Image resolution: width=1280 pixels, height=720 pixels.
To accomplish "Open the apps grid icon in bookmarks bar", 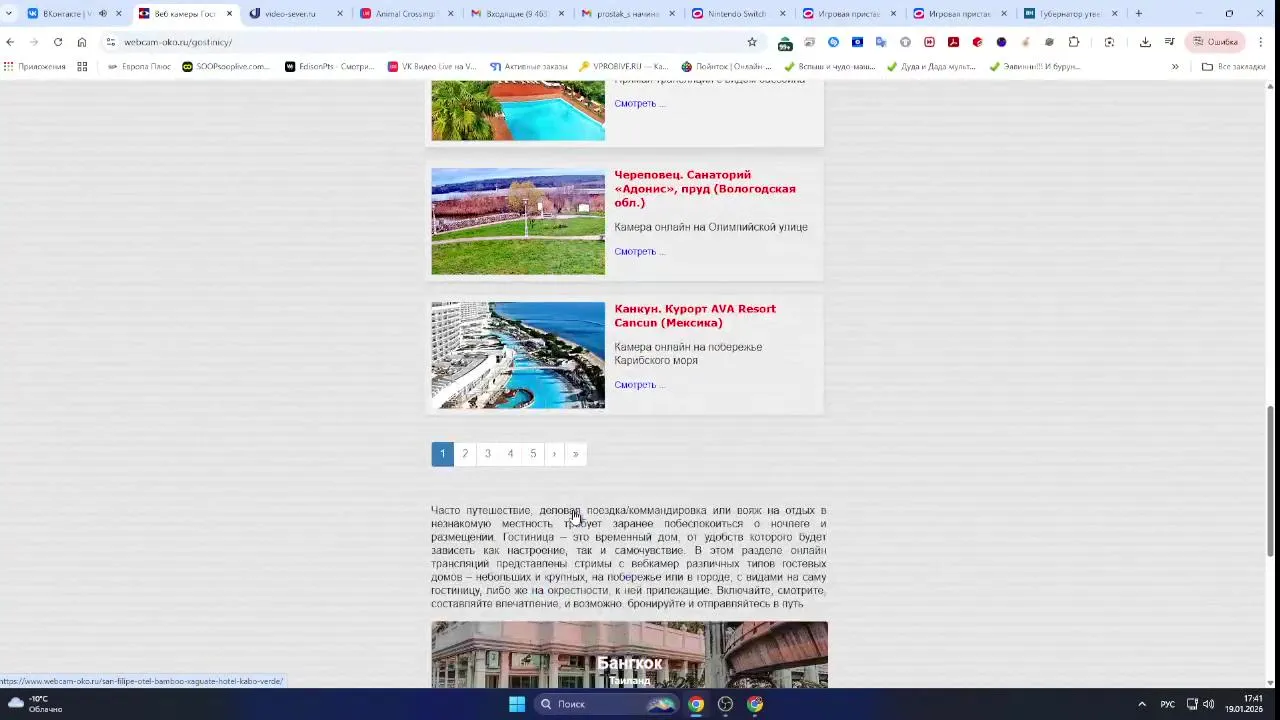I will [82, 67].
